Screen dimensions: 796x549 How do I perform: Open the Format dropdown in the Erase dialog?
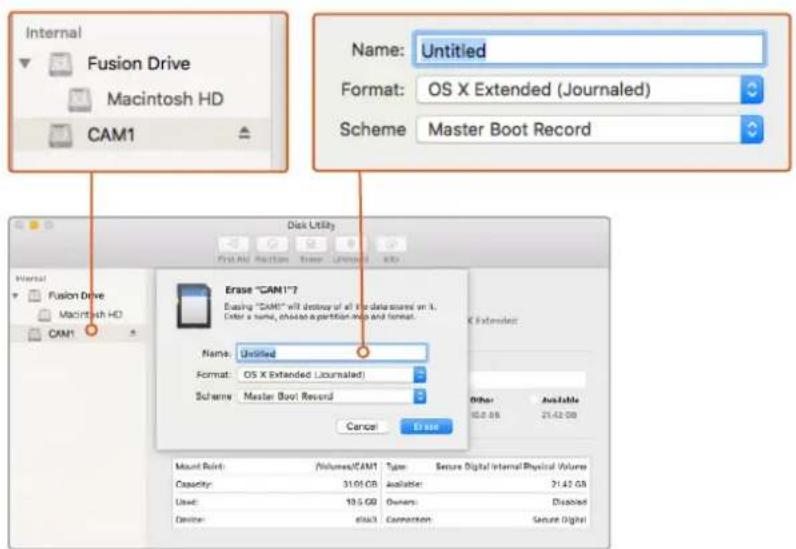(332, 375)
